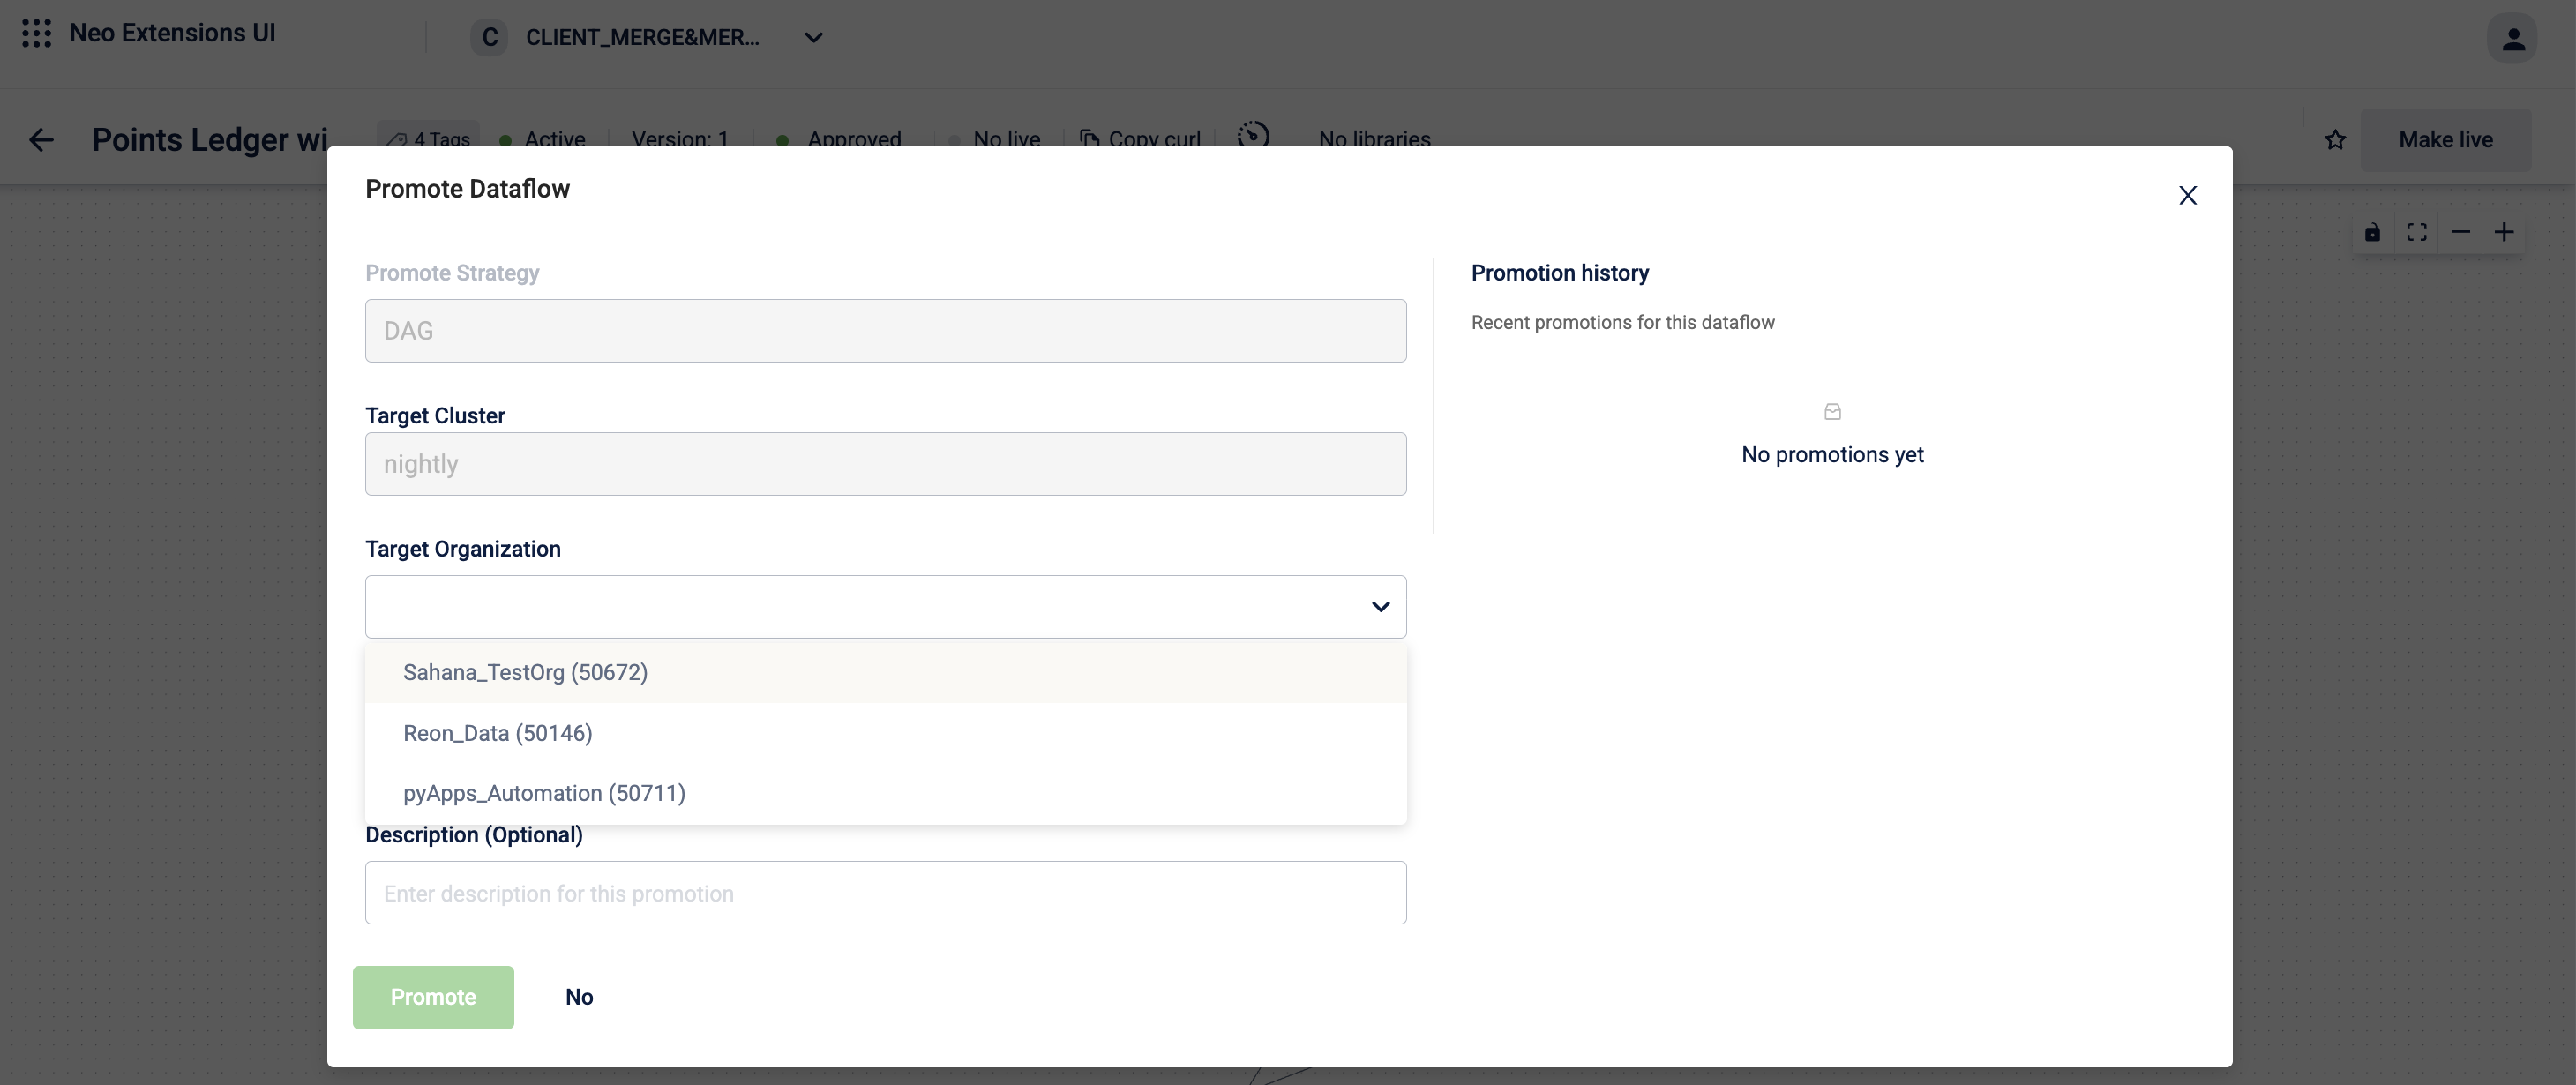Click the user profile avatar icon
Viewport: 2576px width, 1085px height.
(x=2512, y=39)
